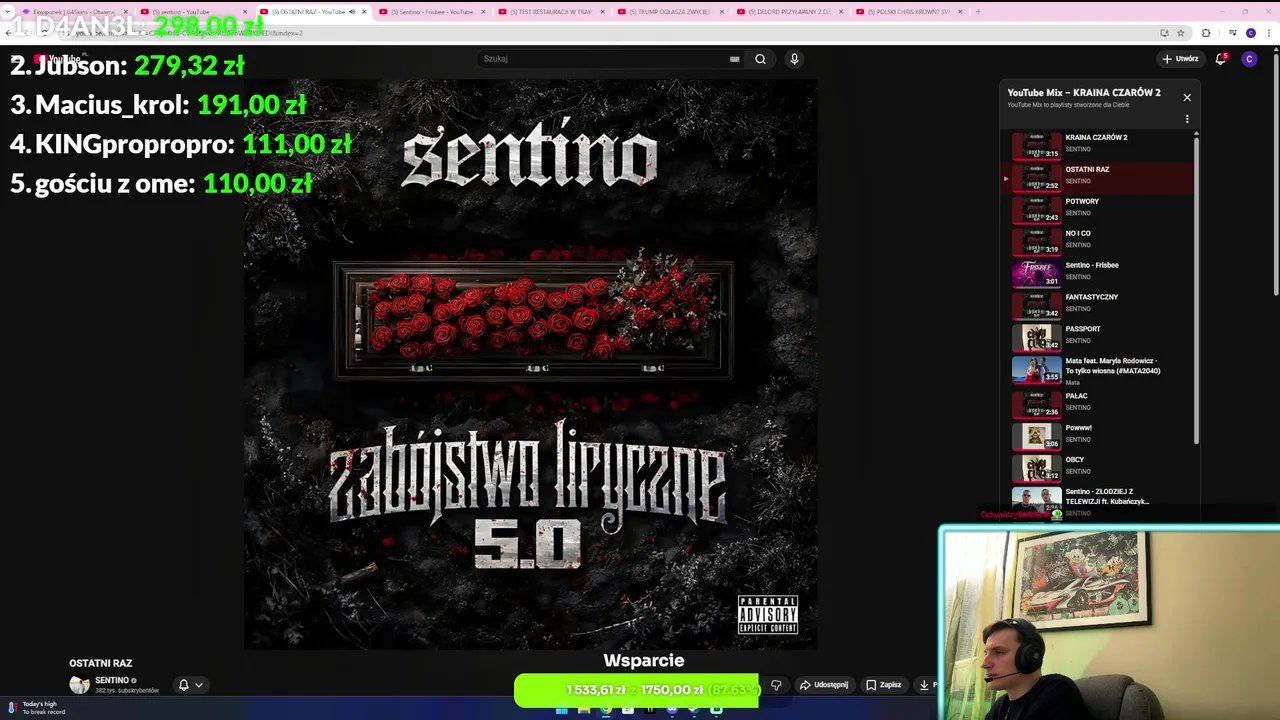
Task: Open on-screen keyboard icon in search box
Action: [735, 59]
